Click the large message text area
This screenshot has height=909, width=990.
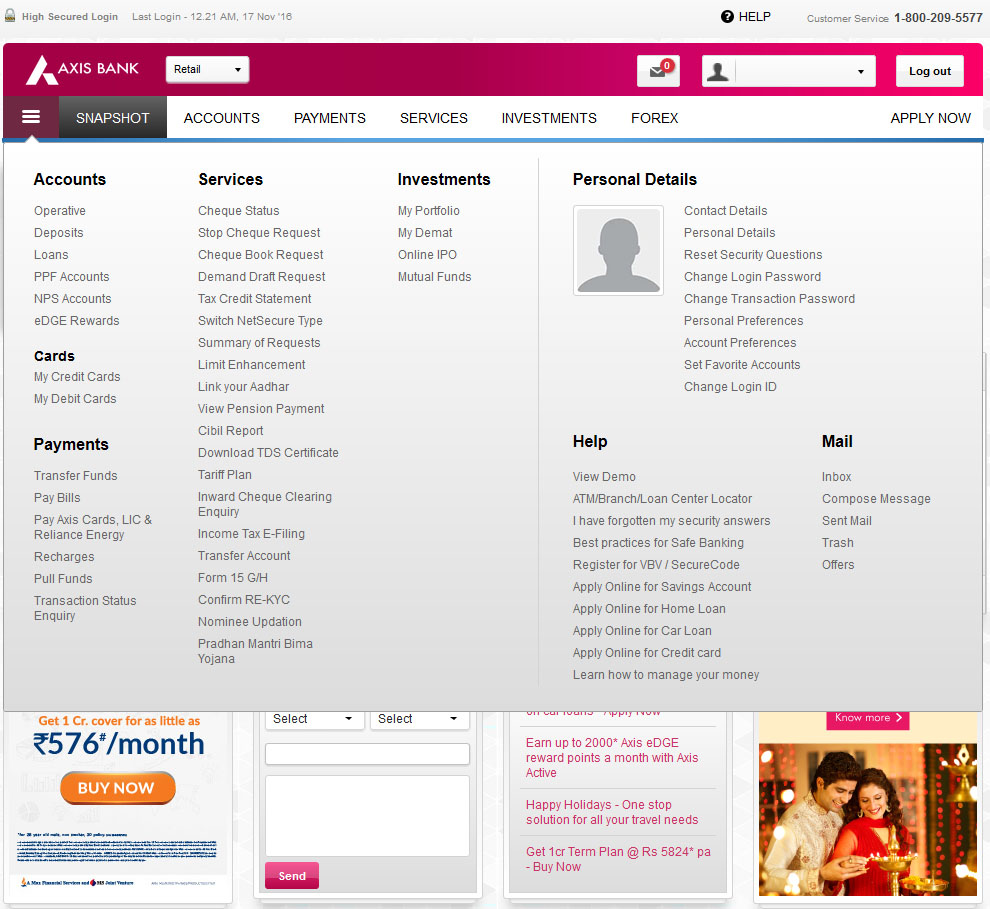[x=367, y=816]
